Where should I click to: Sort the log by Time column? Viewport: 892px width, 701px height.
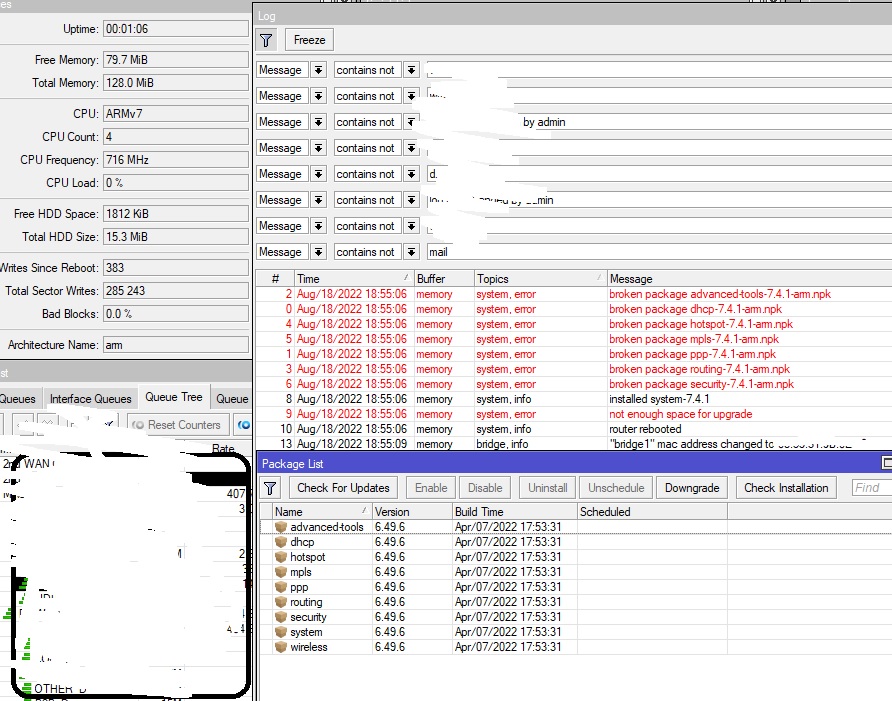click(x=353, y=279)
